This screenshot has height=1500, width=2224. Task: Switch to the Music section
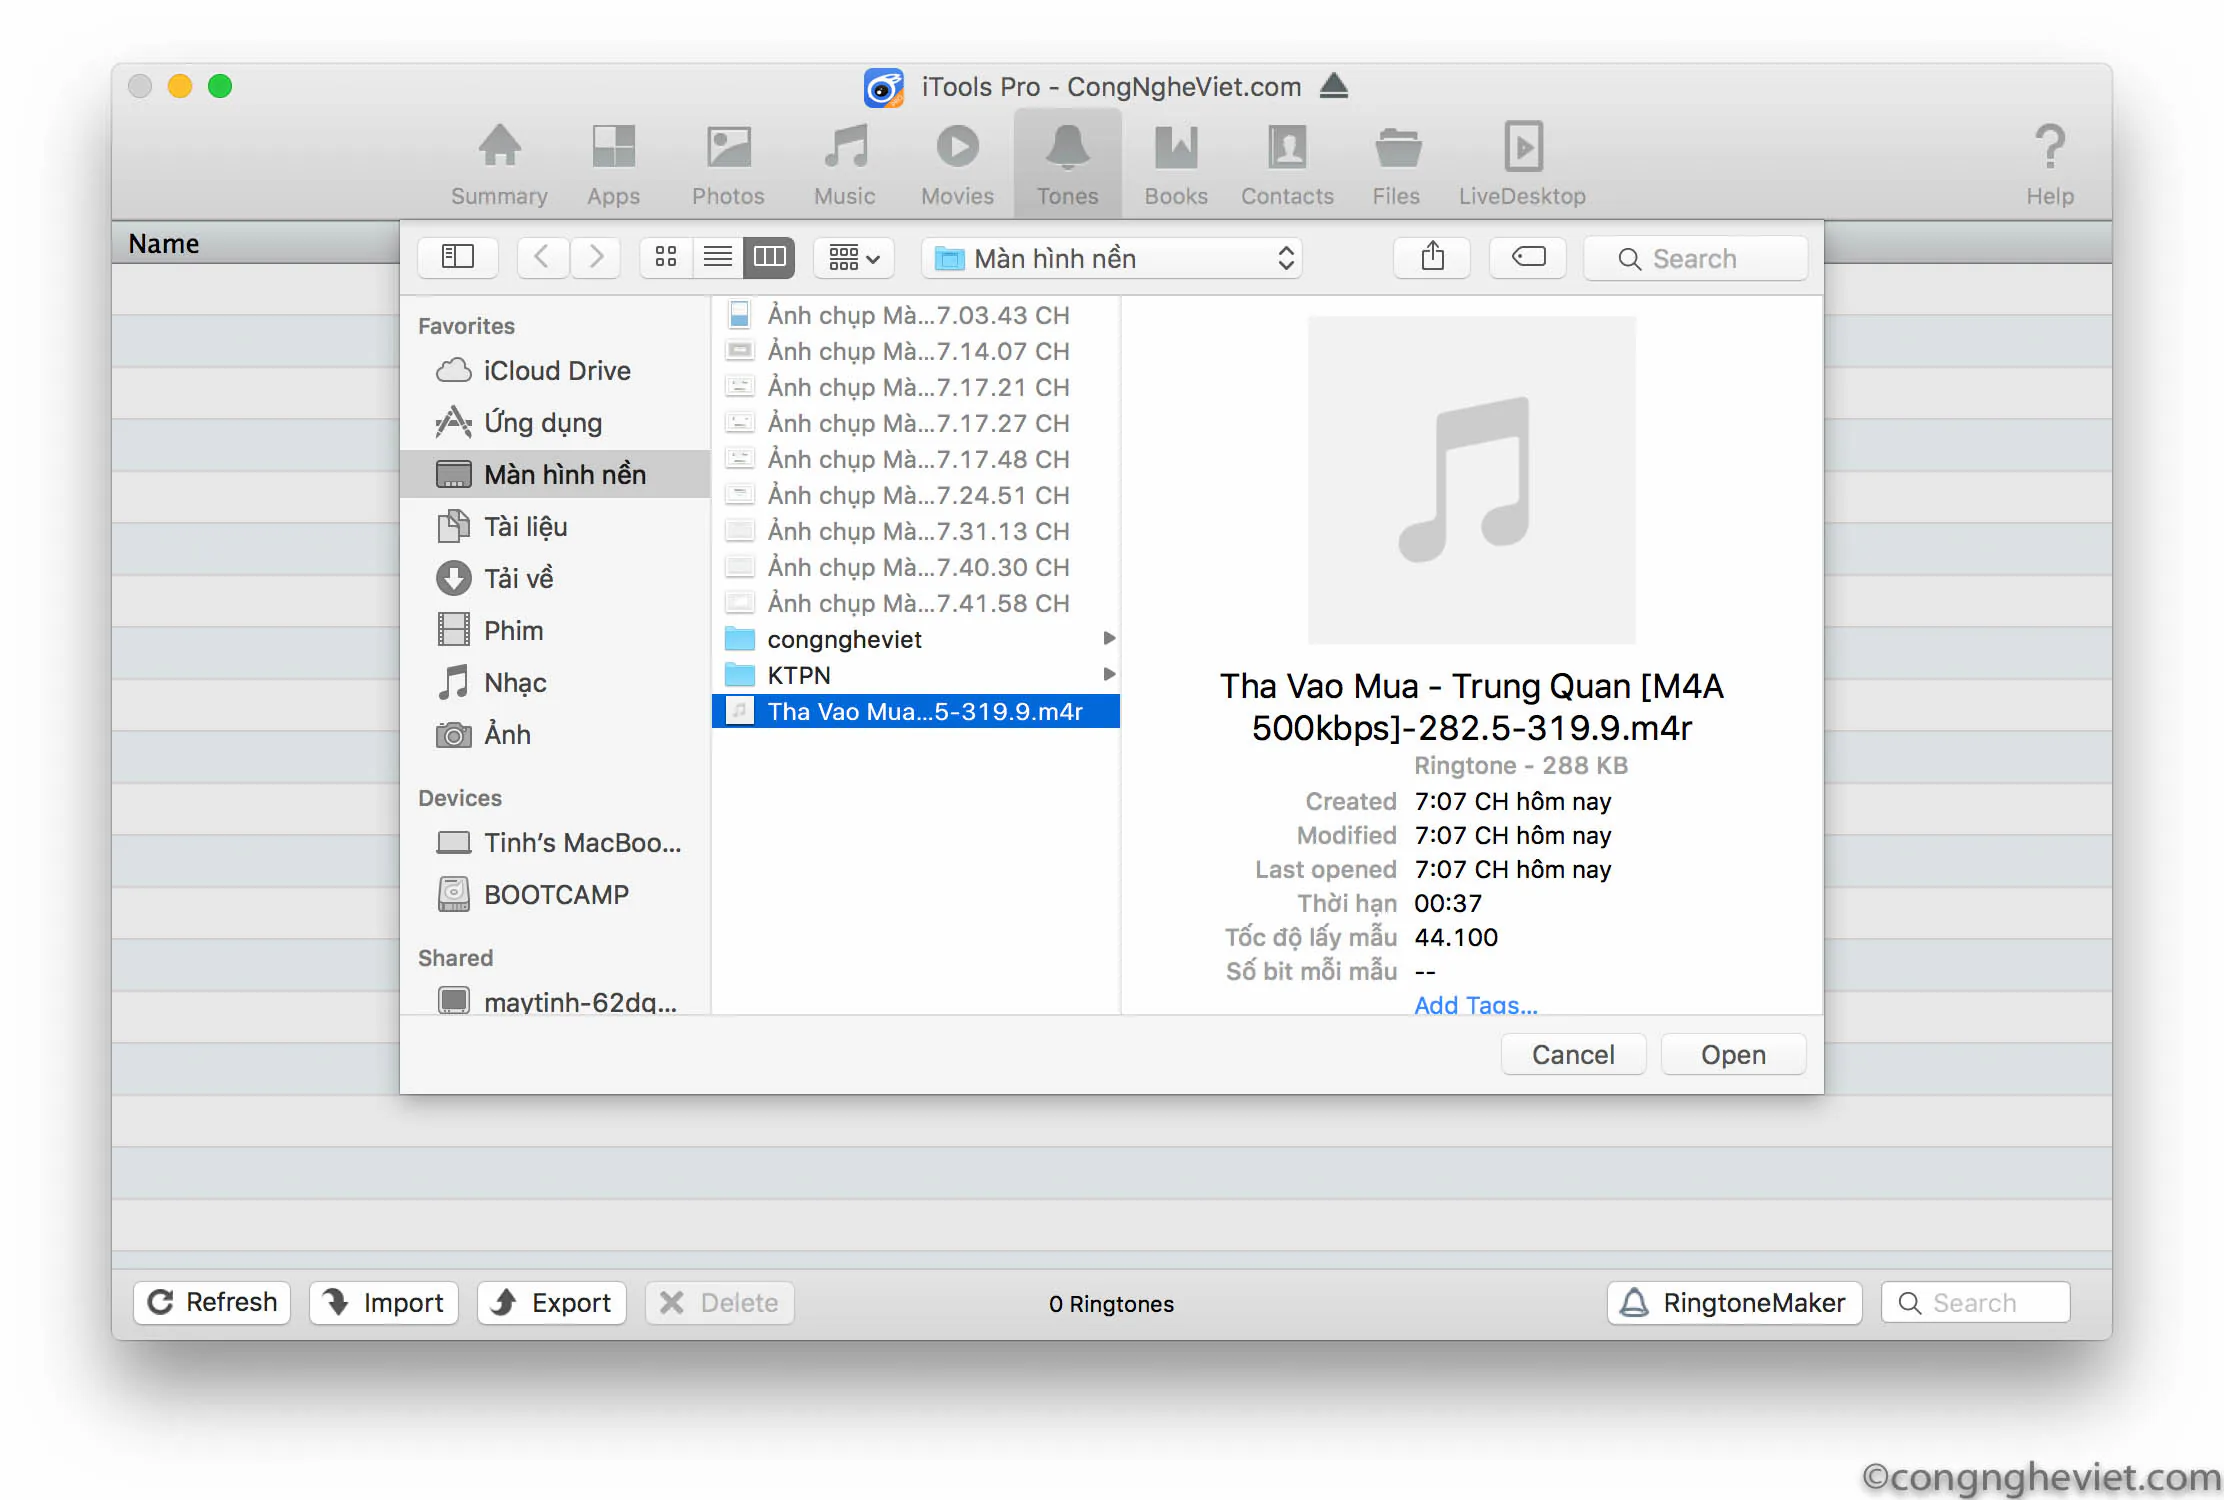845,164
